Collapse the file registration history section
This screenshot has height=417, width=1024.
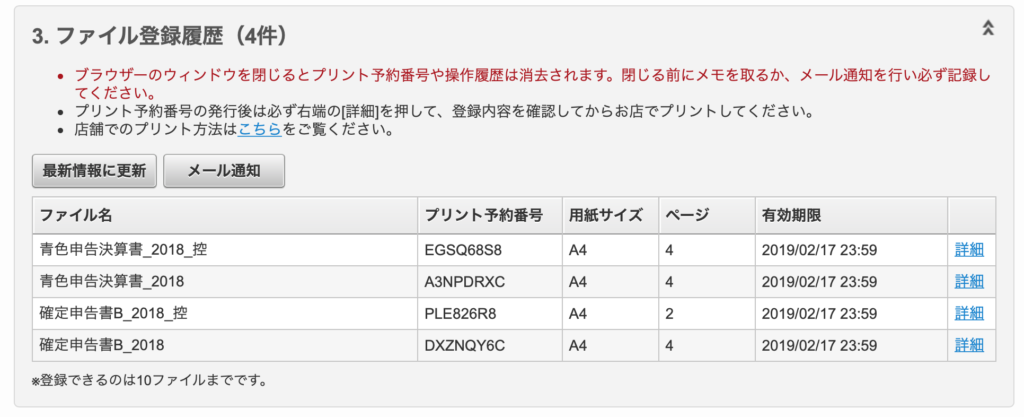[x=988, y=29]
